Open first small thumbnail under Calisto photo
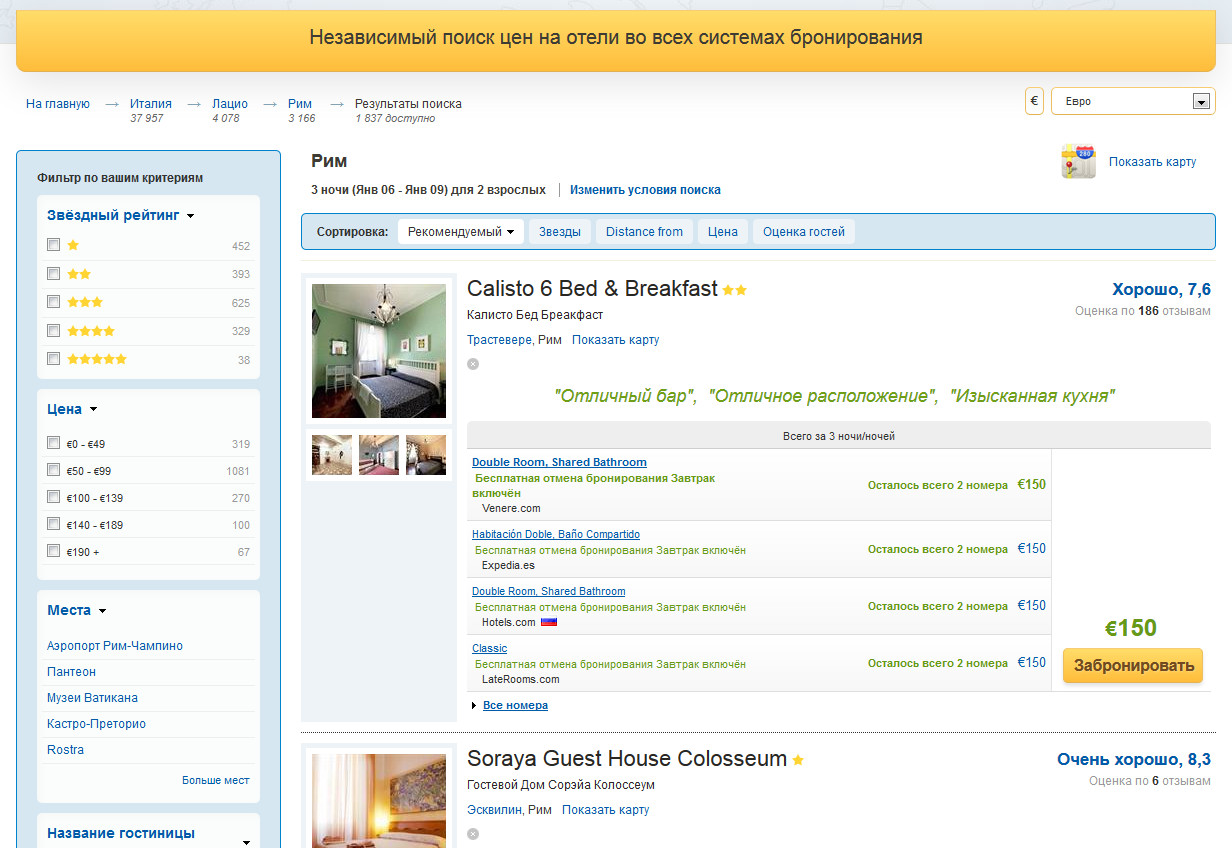Screen dimensions: 1232x848 [332, 454]
